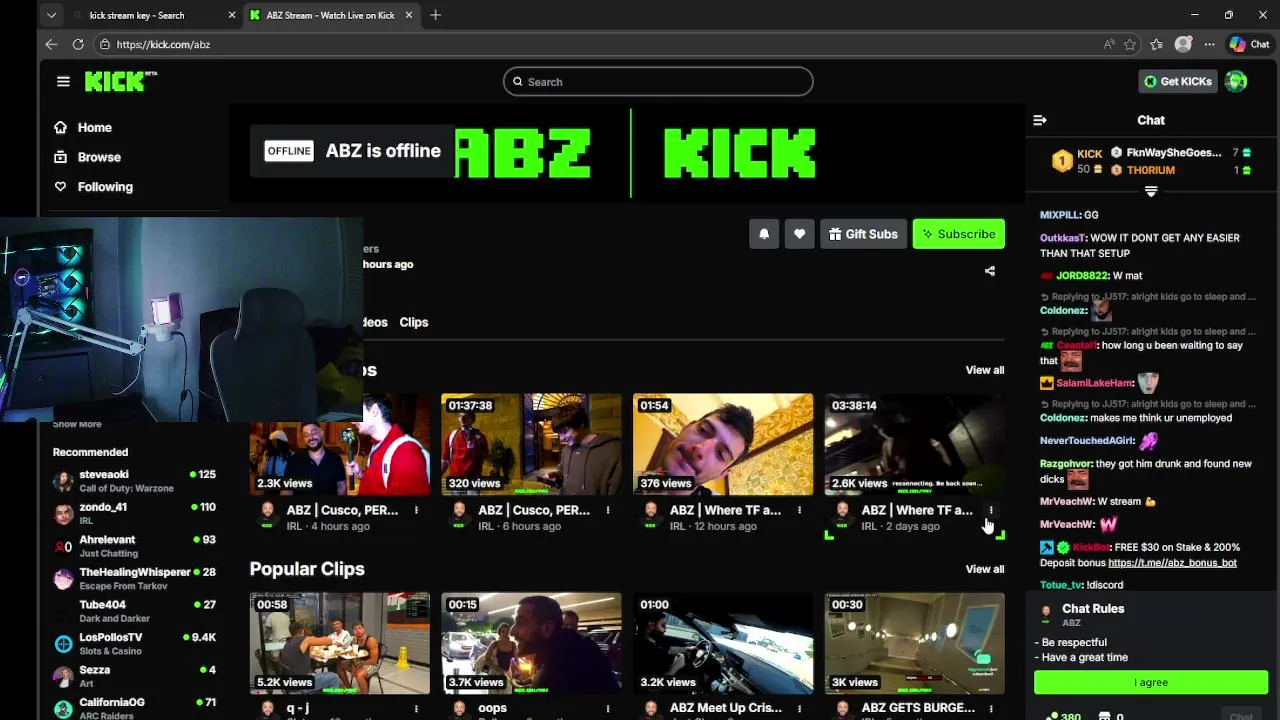
Task: Open the abz_bonus_bot link in chat
Action: (1172, 563)
